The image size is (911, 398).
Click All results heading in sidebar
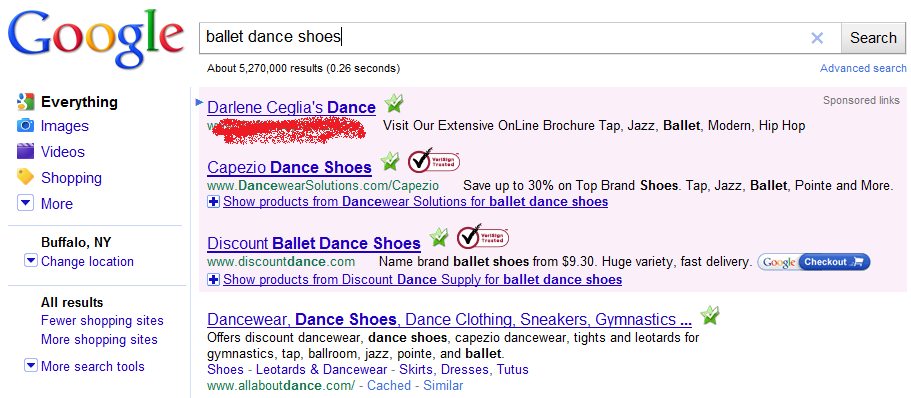pyautogui.click(x=72, y=303)
